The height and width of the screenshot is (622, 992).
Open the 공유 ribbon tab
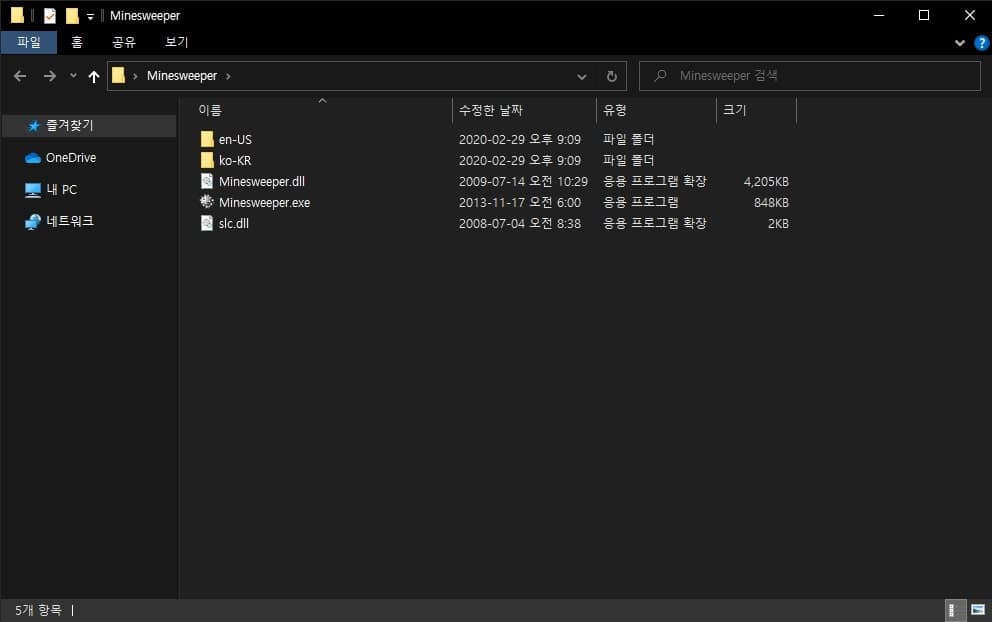click(123, 42)
